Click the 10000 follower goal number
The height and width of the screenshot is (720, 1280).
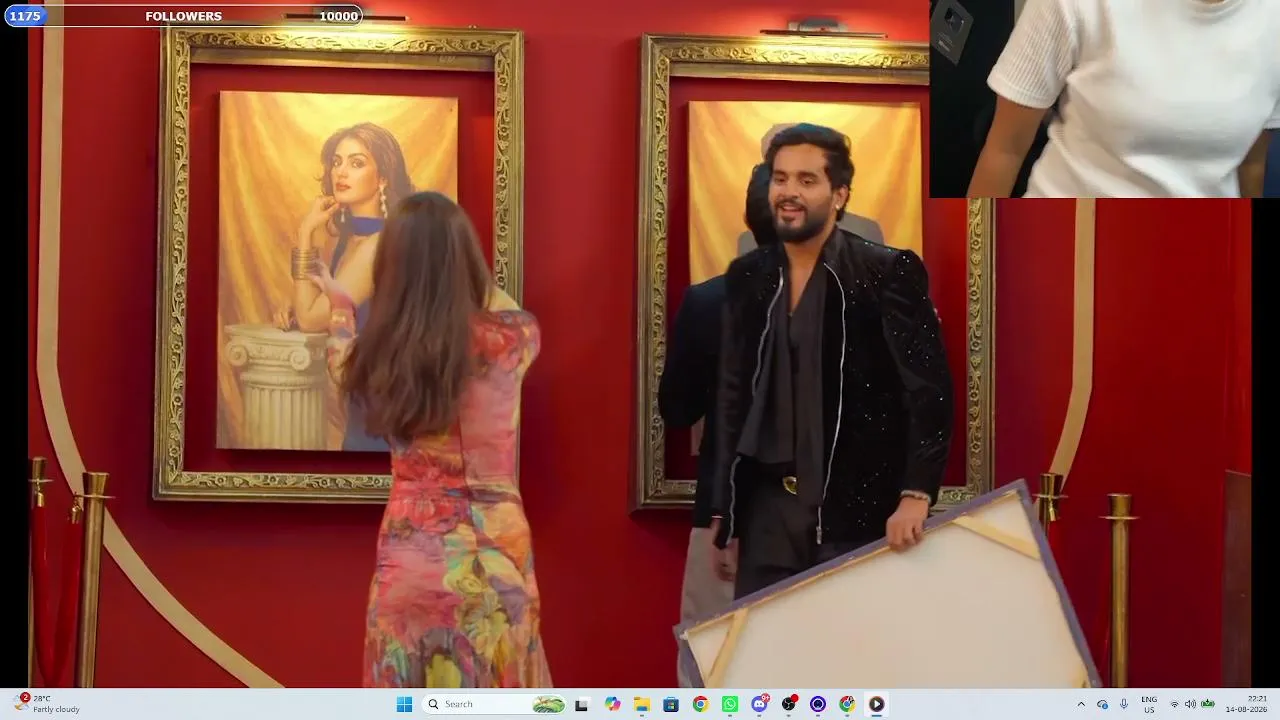click(338, 16)
